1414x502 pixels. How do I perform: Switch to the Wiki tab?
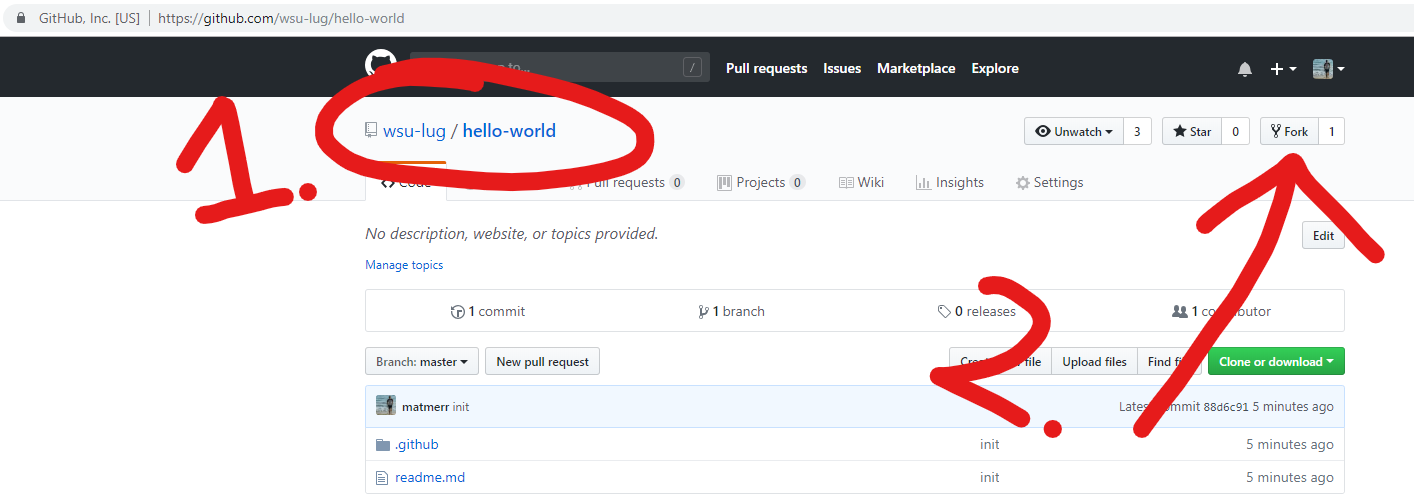tap(861, 182)
